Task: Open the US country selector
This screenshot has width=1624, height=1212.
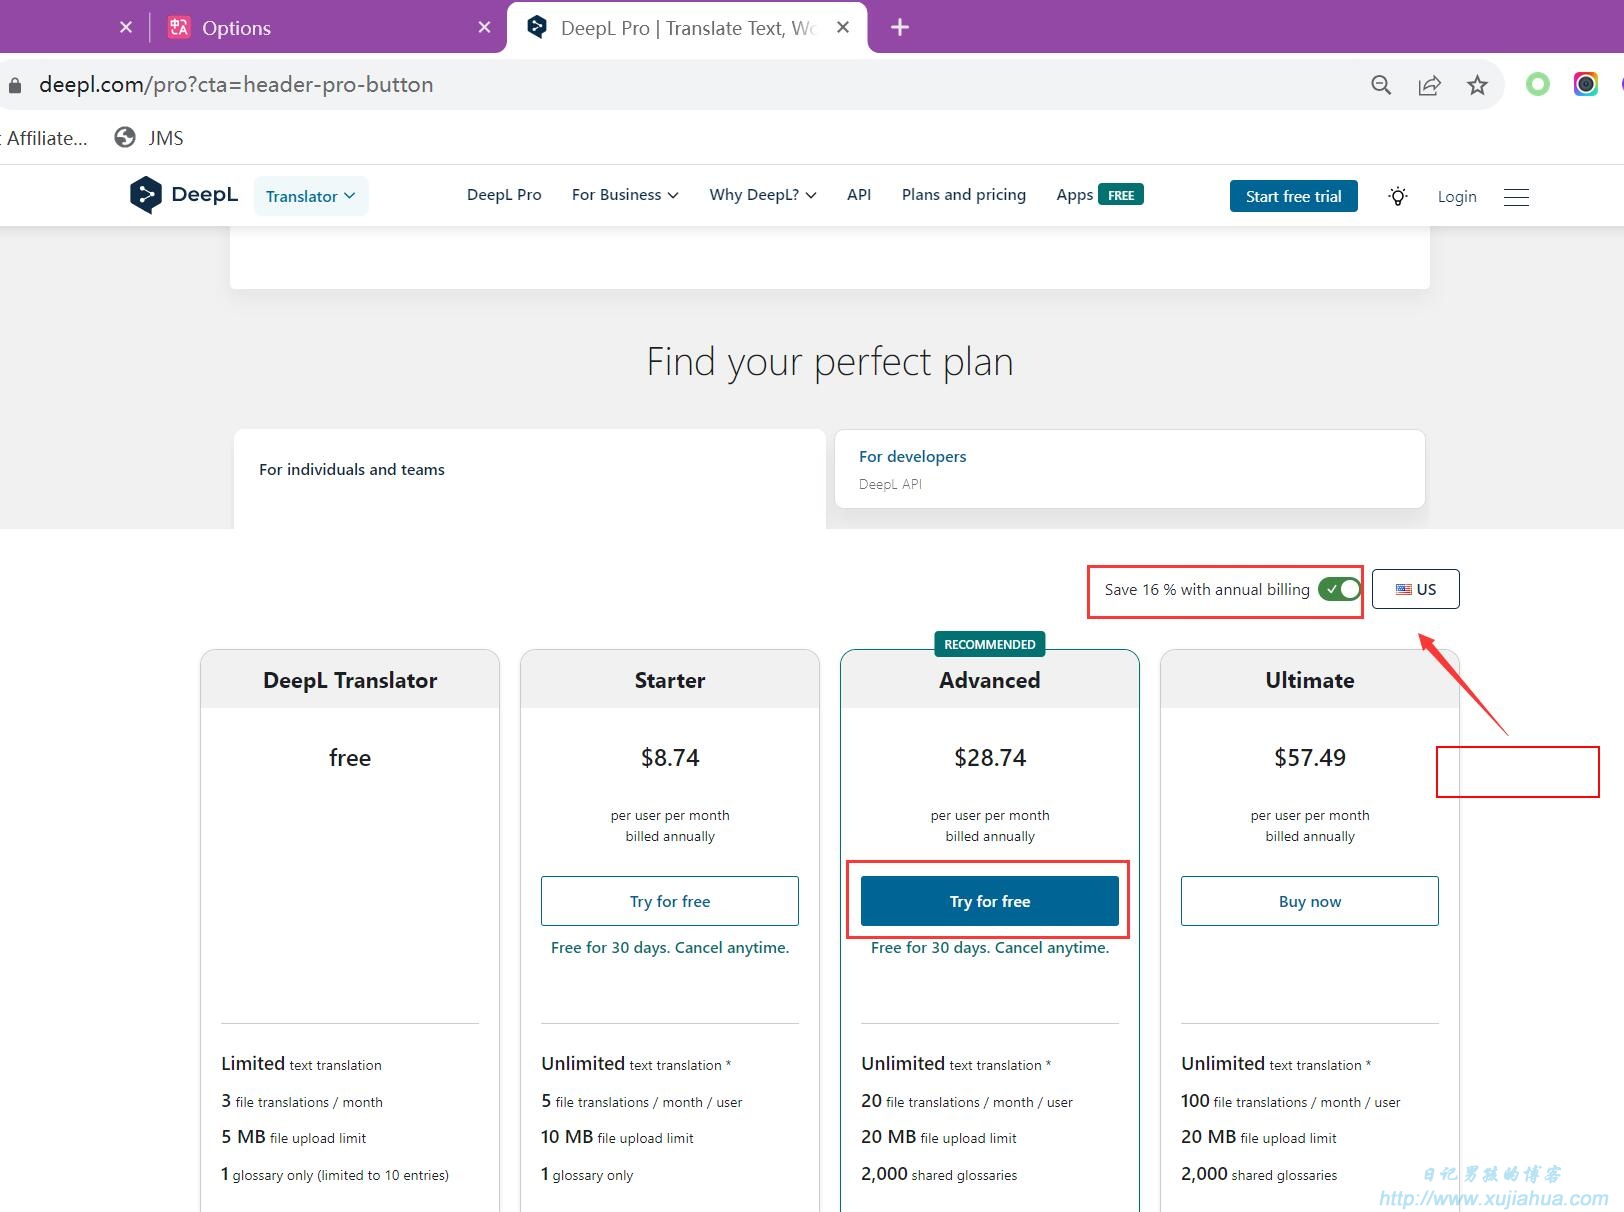Action: tap(1415, 589)
